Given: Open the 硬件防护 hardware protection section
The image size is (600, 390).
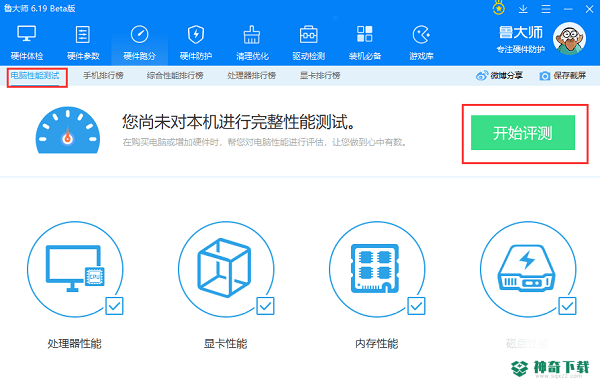Looking at the screenshot, I should 196,43.
